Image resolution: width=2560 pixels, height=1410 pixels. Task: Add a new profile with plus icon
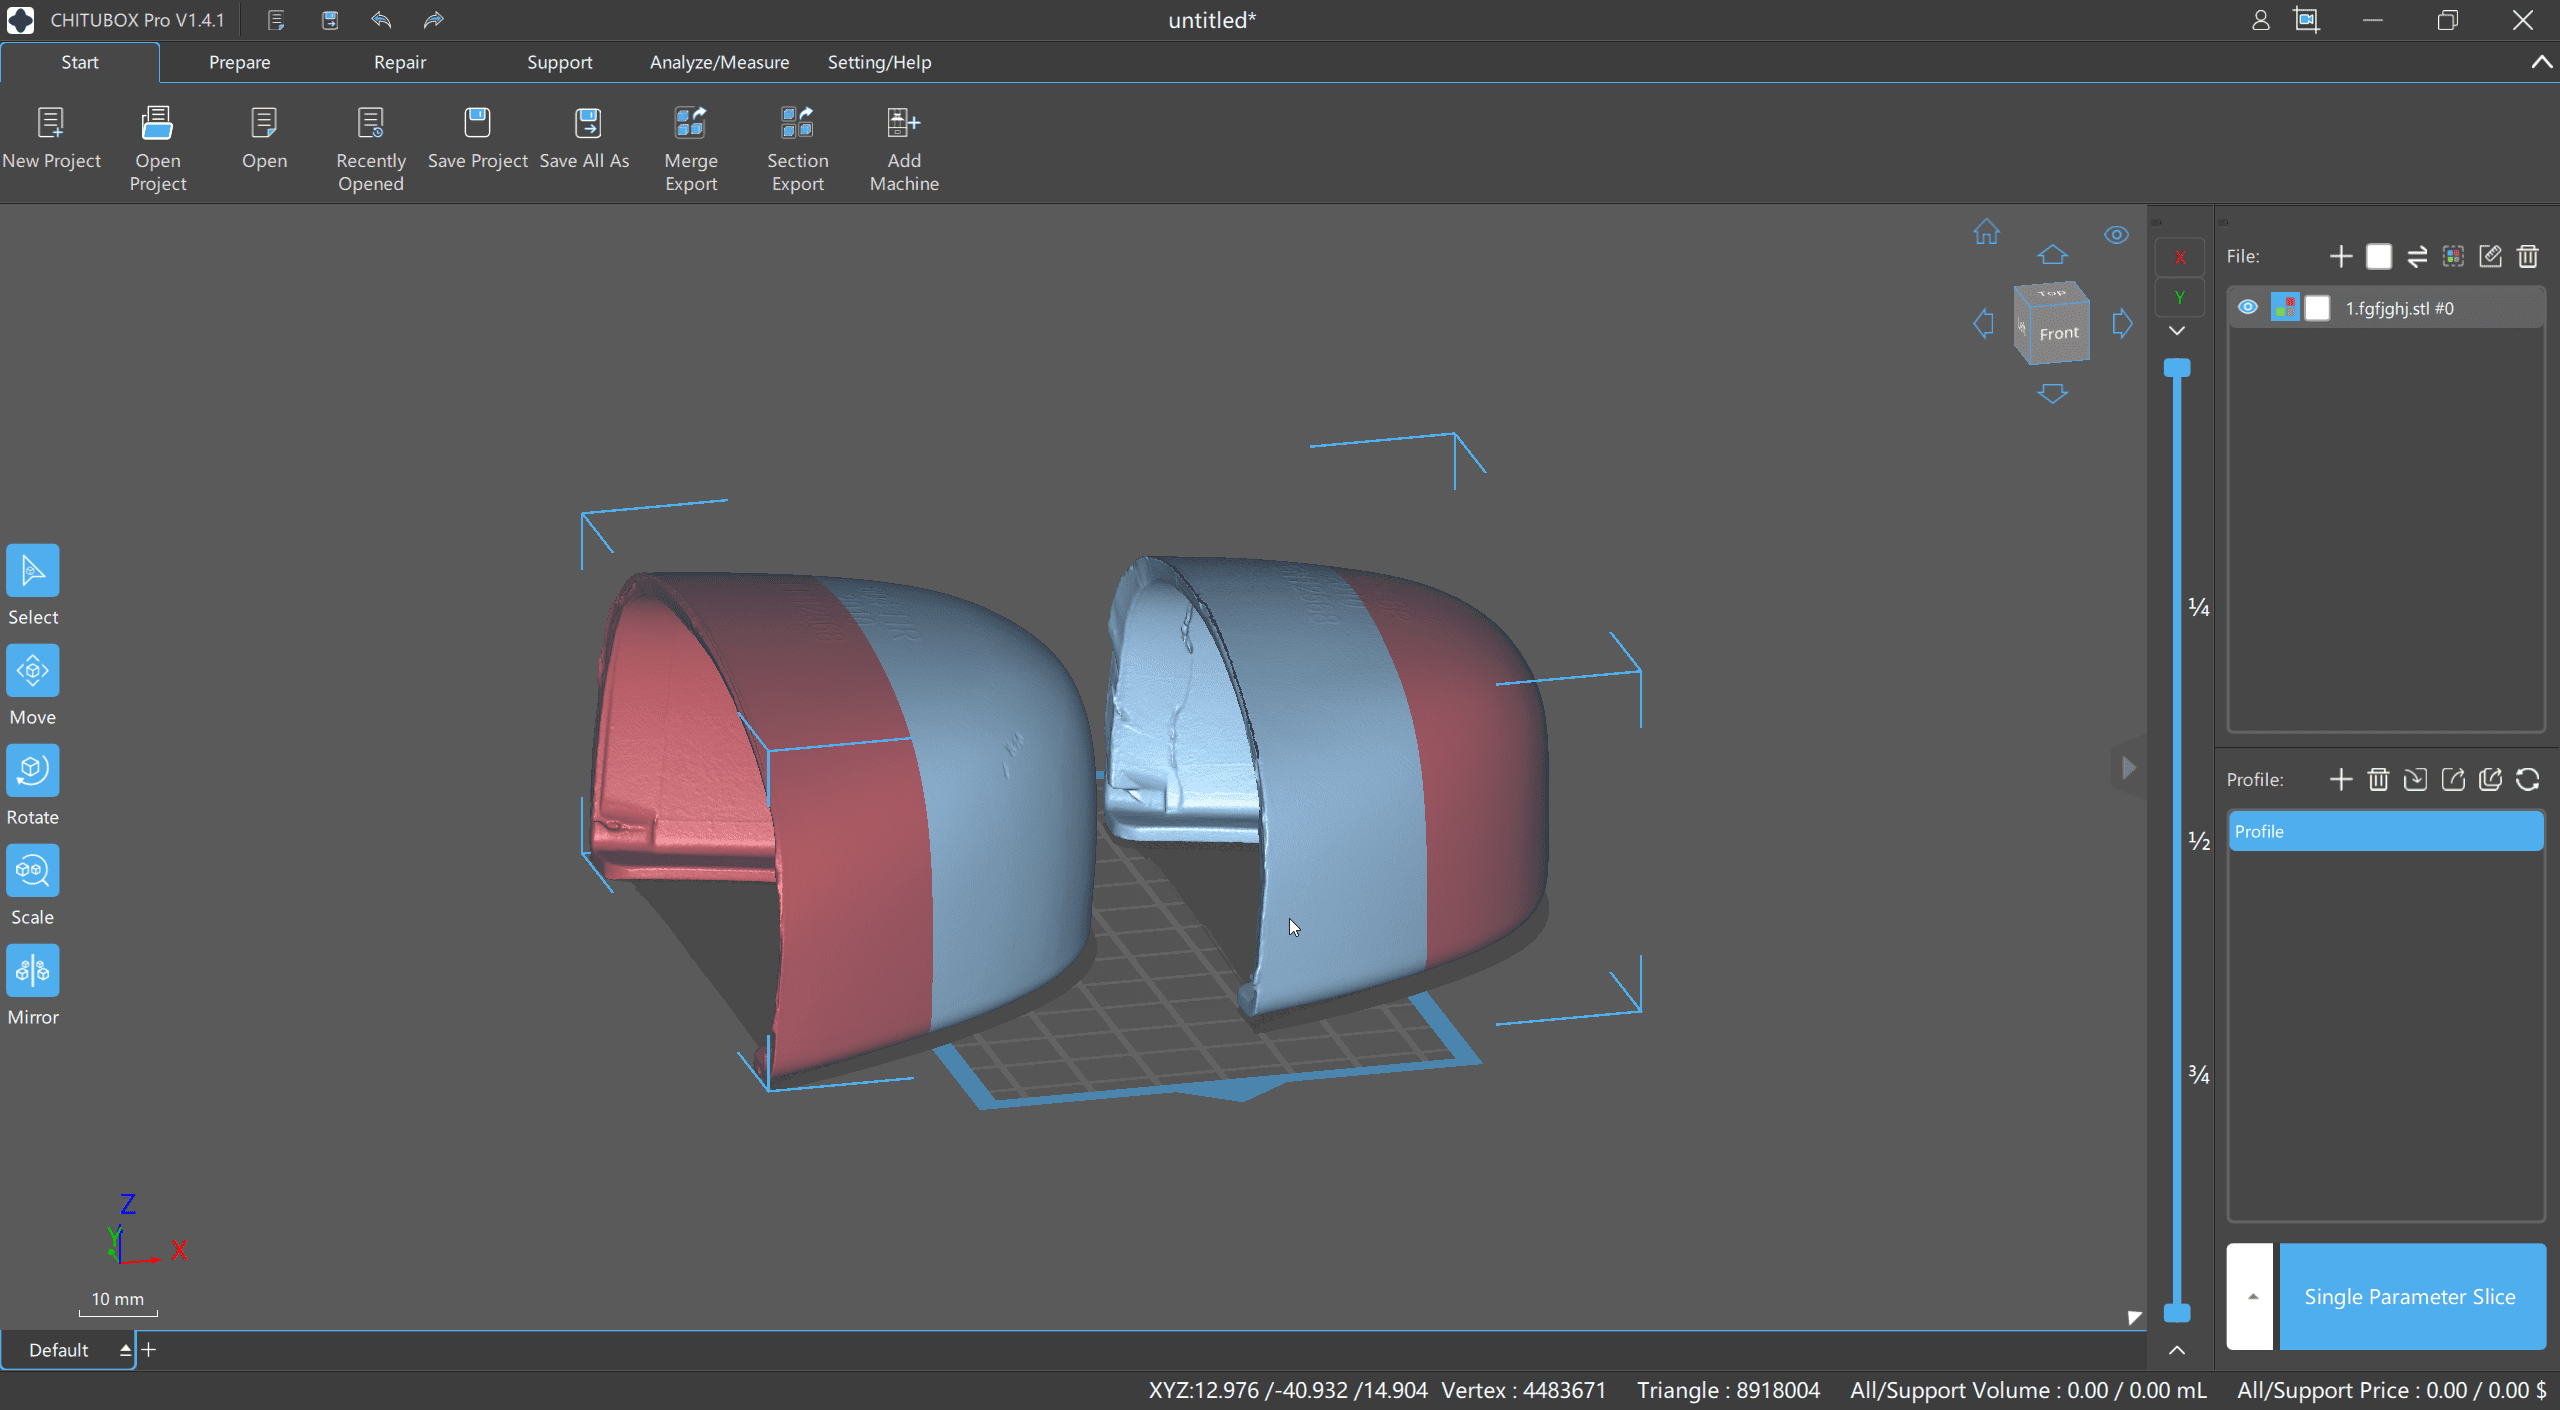2340,780
